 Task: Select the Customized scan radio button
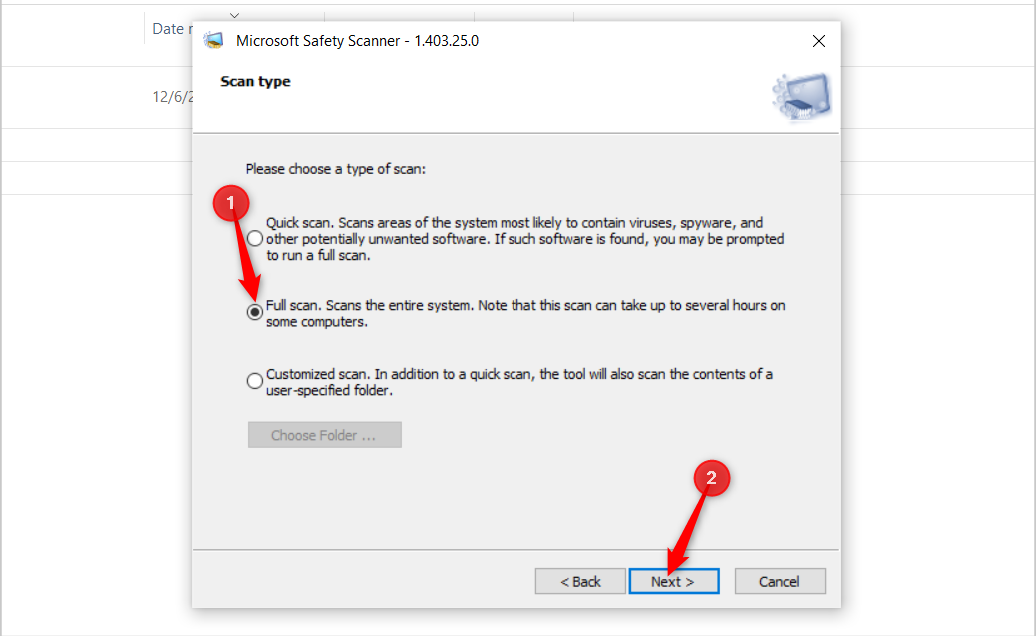pos(255,380)
